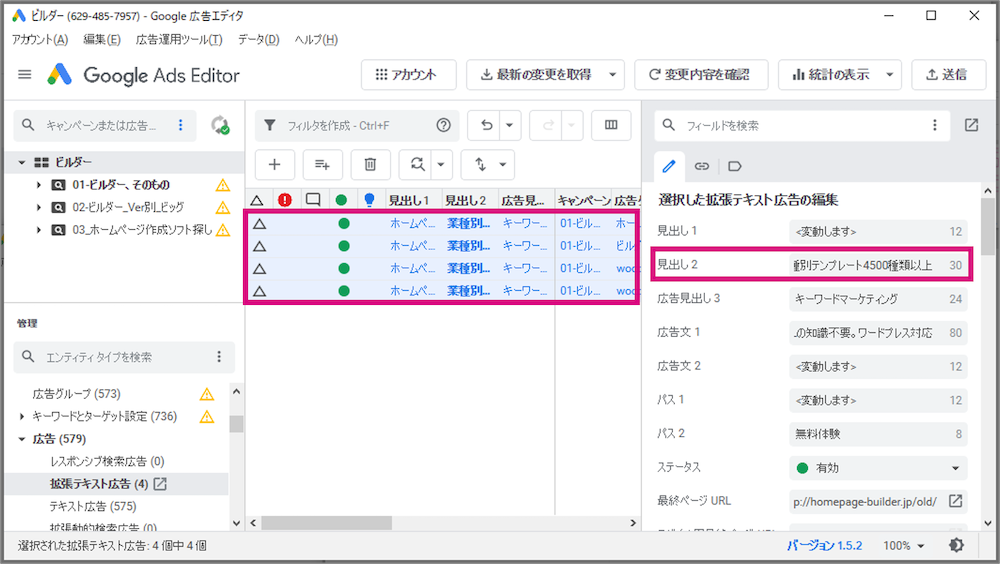Image resolution: width=1000 pixels, height=564 pixels.
Task: Click the import export arrows icon
Action: pyautogui.click(x=480, y=165)
